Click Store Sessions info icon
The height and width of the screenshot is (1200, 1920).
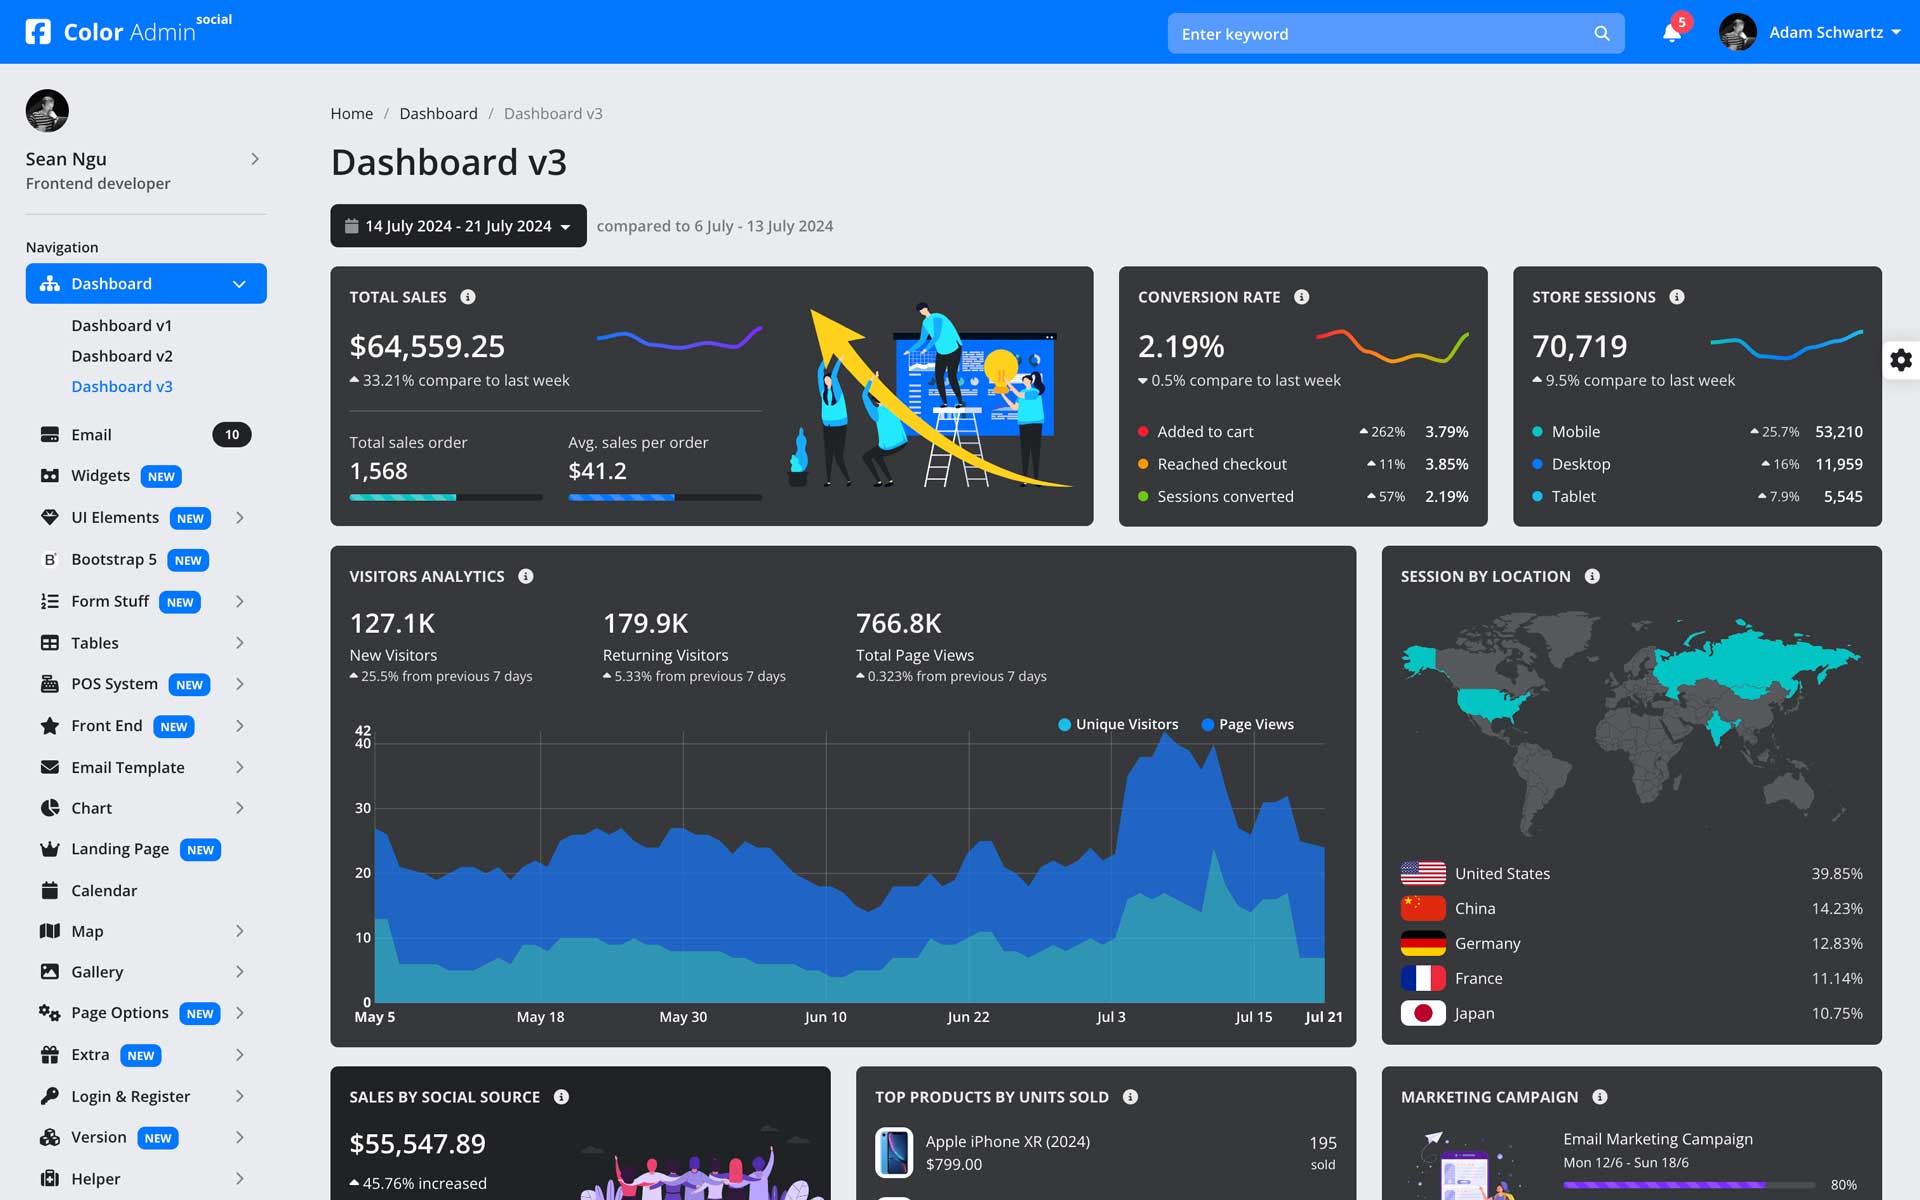(x=1677, y=297)
